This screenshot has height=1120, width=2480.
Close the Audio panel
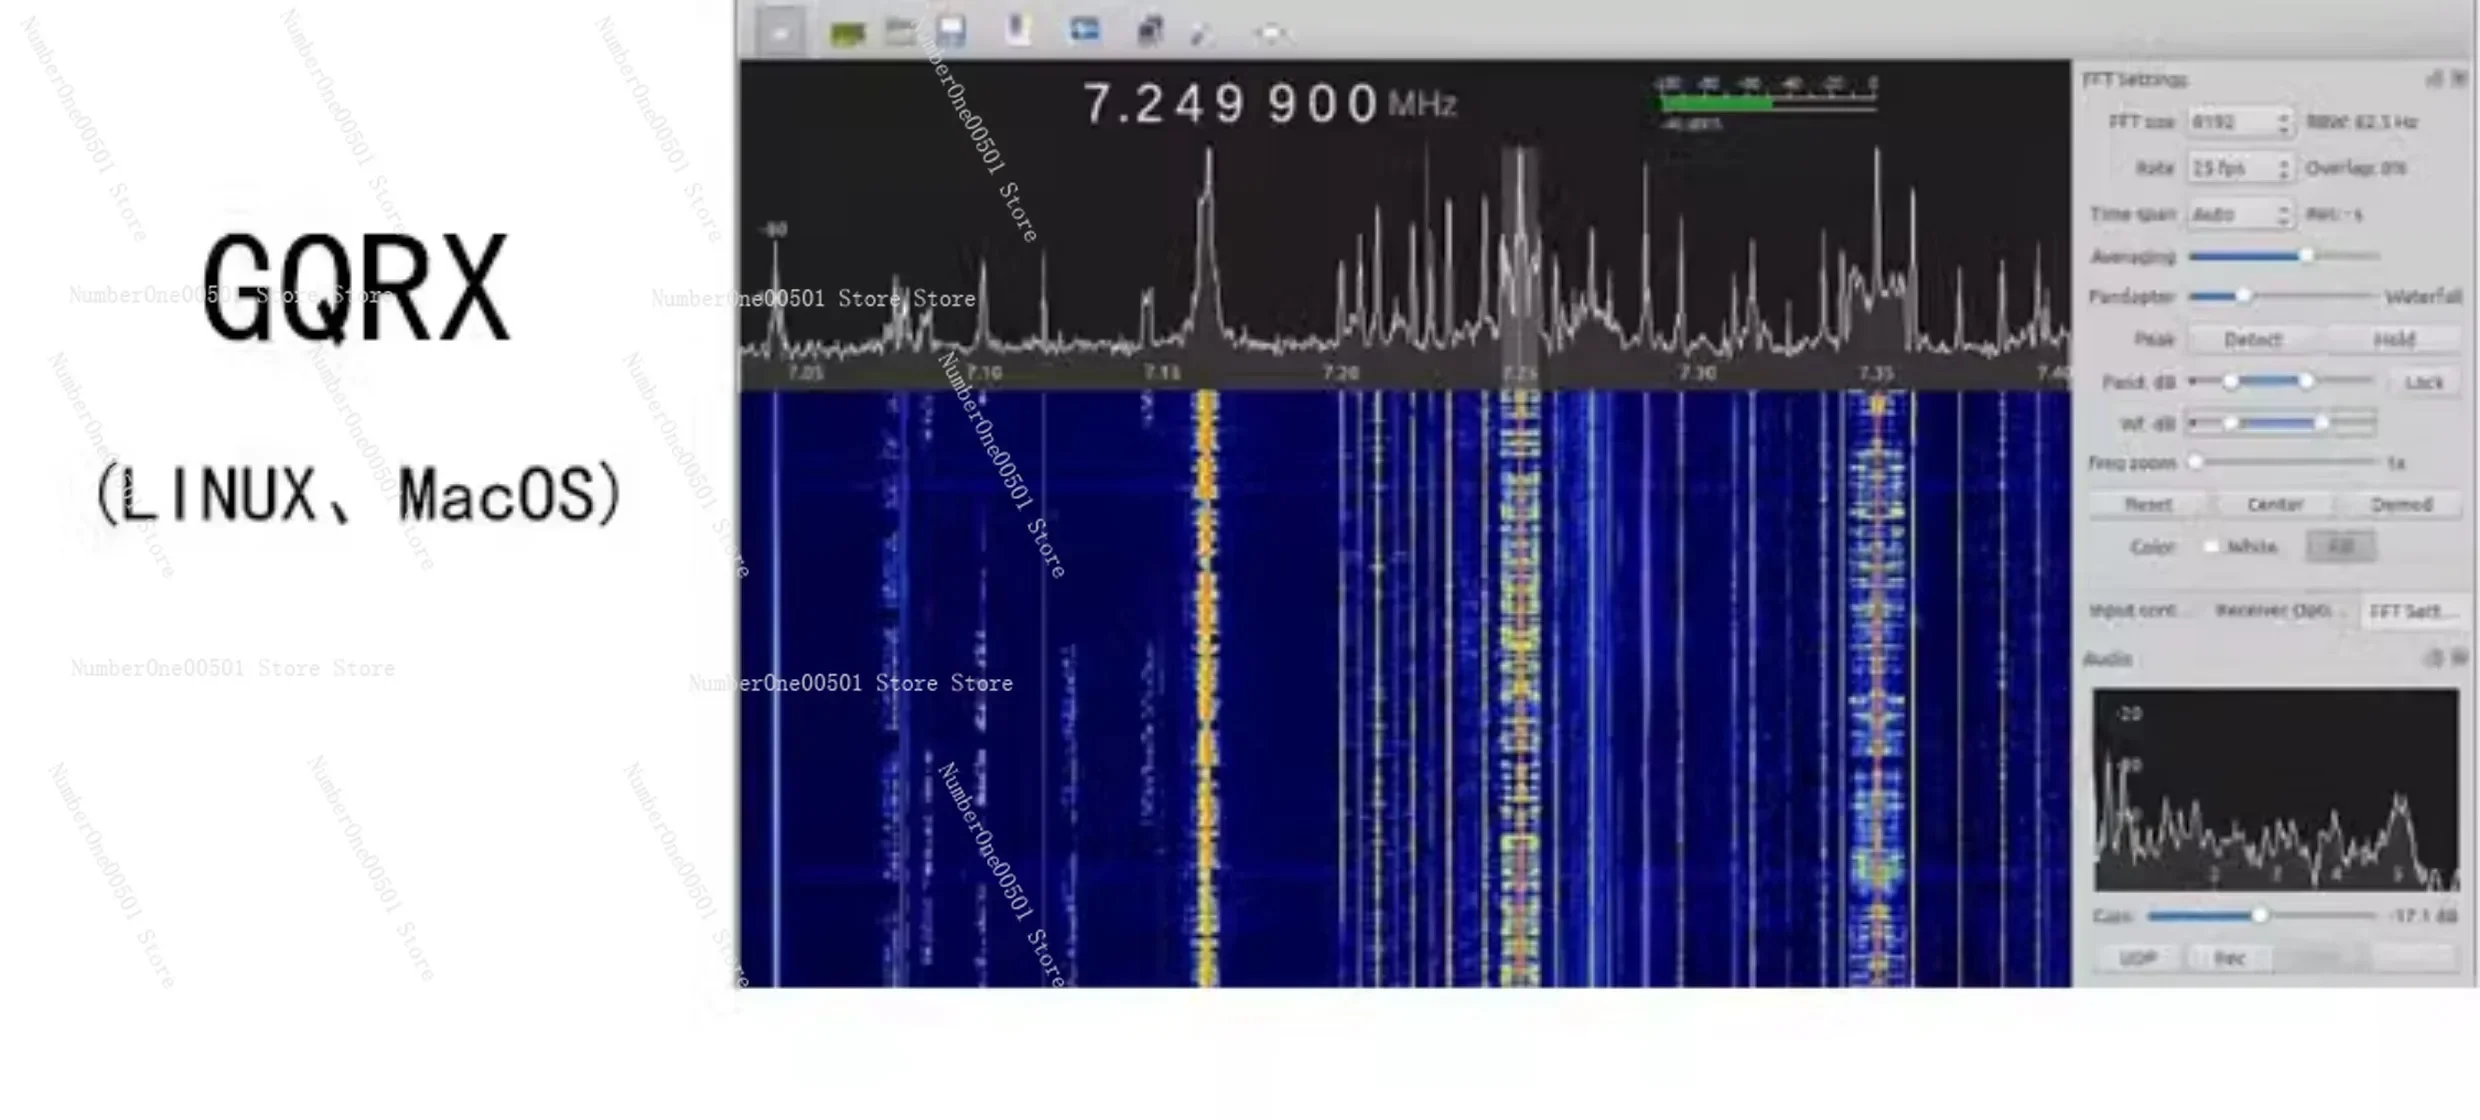coord(2459,657)
